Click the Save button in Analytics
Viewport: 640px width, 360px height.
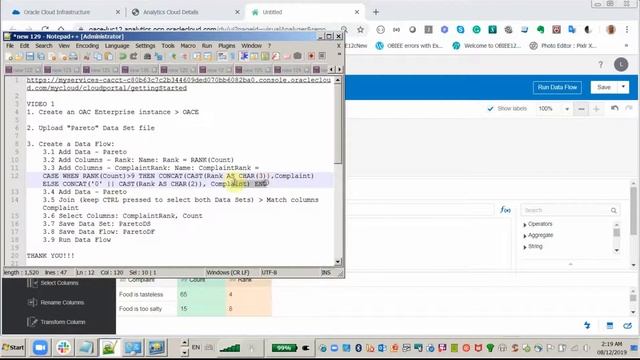604,87
